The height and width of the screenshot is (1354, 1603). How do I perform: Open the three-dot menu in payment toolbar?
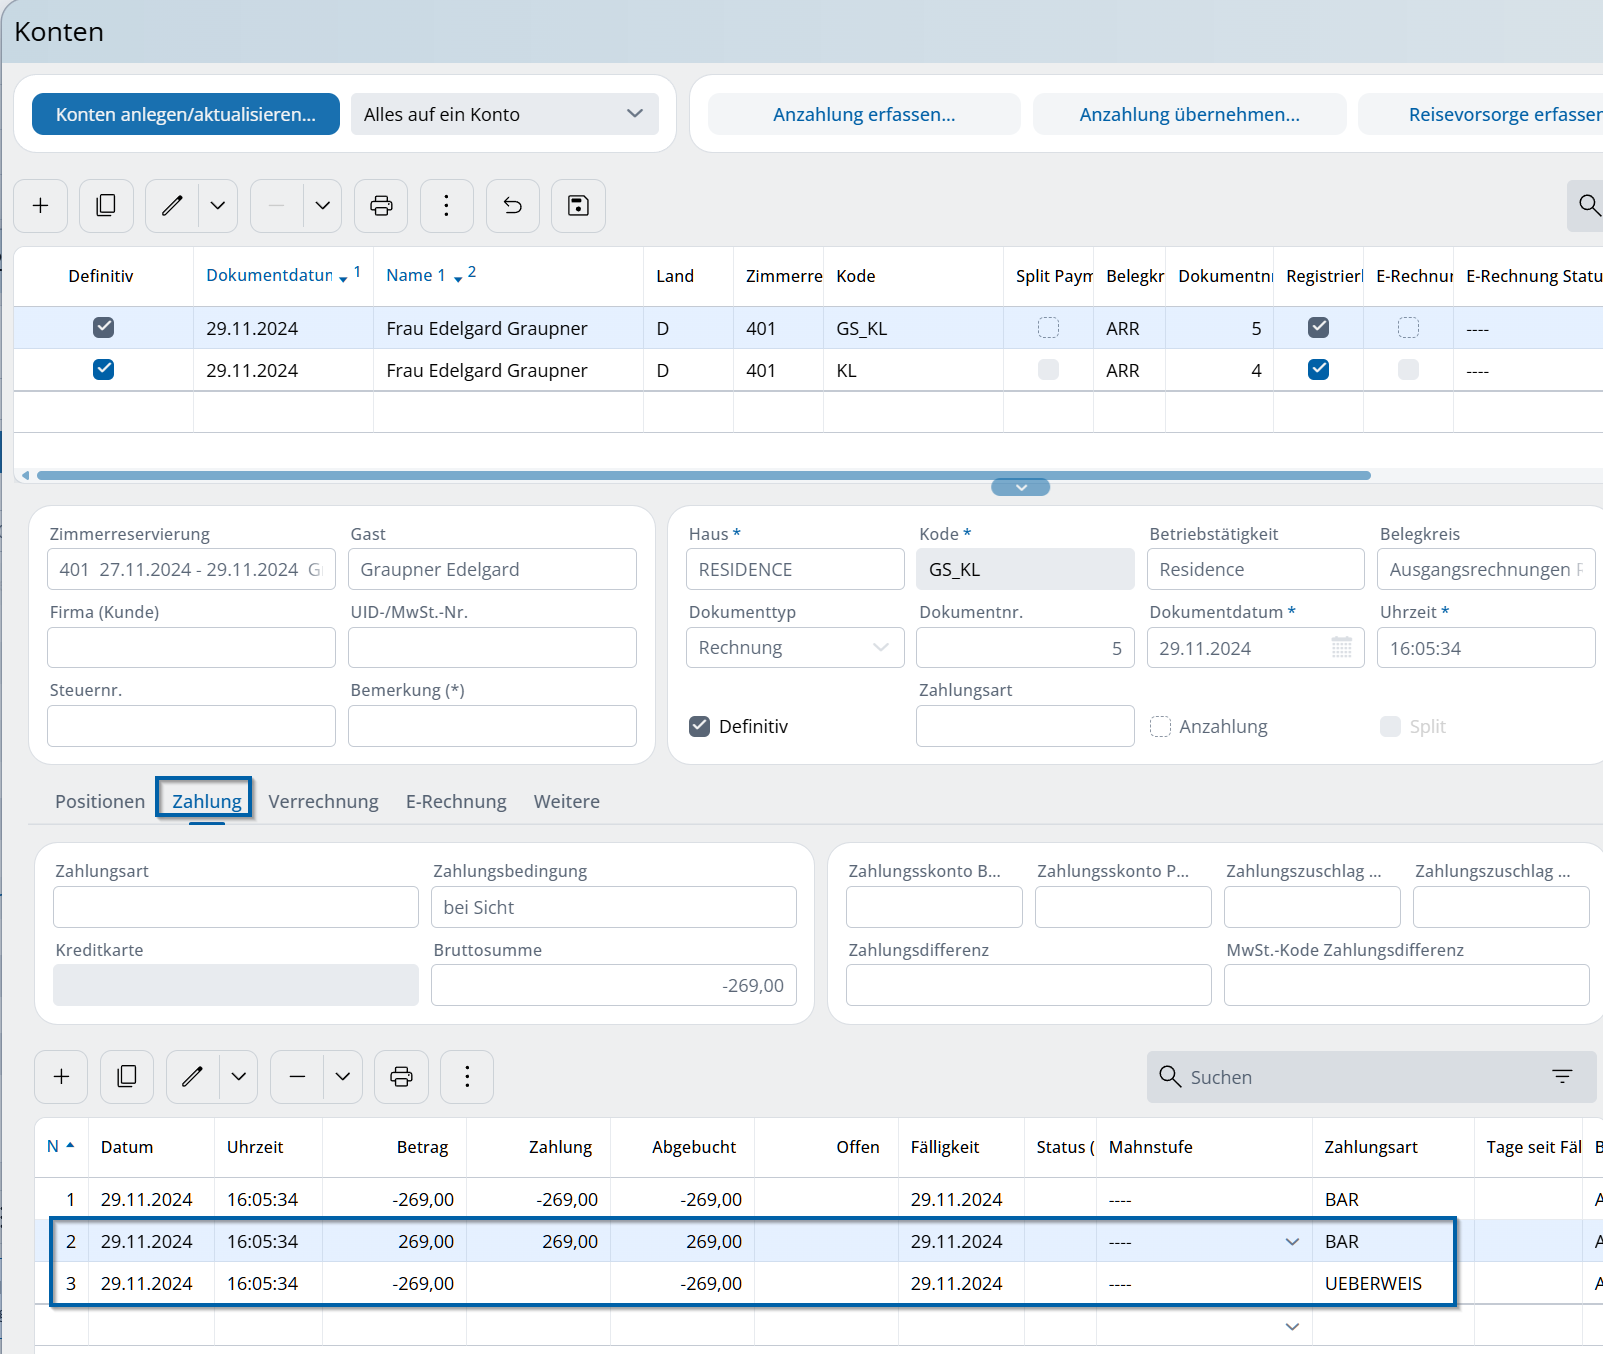coord(467,1077)
